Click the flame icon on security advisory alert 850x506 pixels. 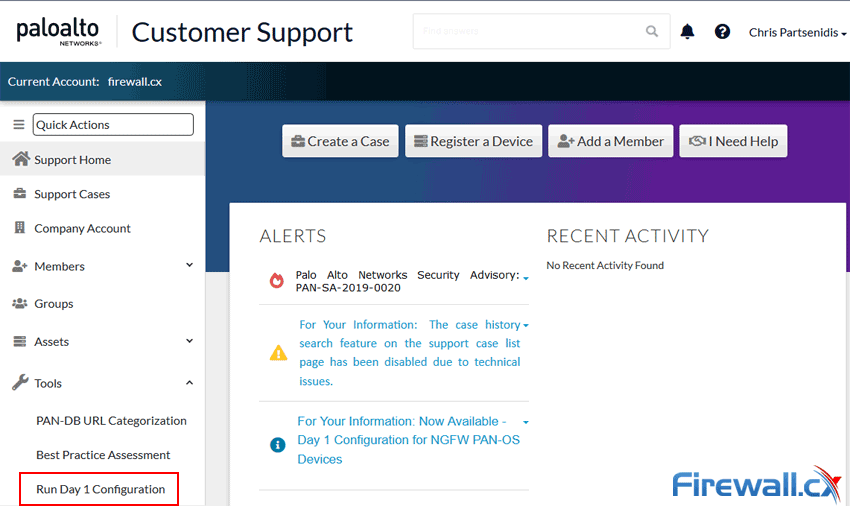pyautogui.click(x=277, y=280)
